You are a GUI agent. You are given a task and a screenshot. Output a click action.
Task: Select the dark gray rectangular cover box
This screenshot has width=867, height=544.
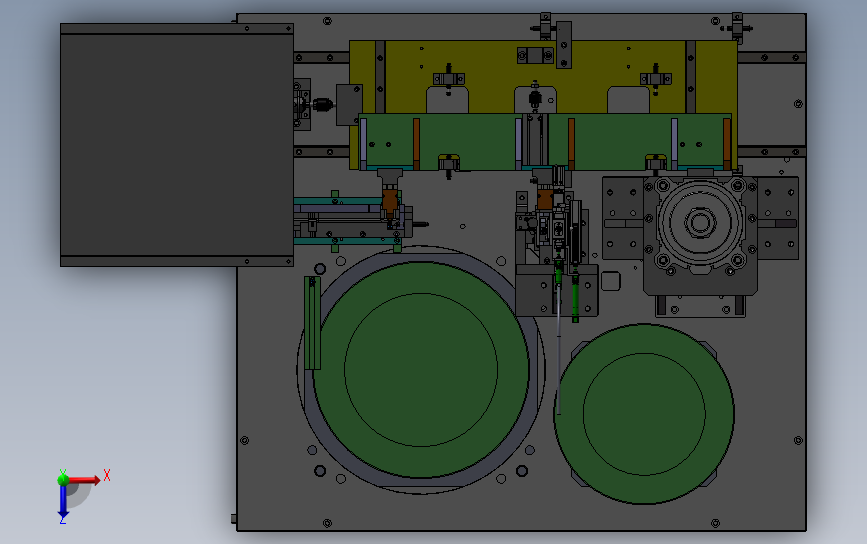click(177, 145)
